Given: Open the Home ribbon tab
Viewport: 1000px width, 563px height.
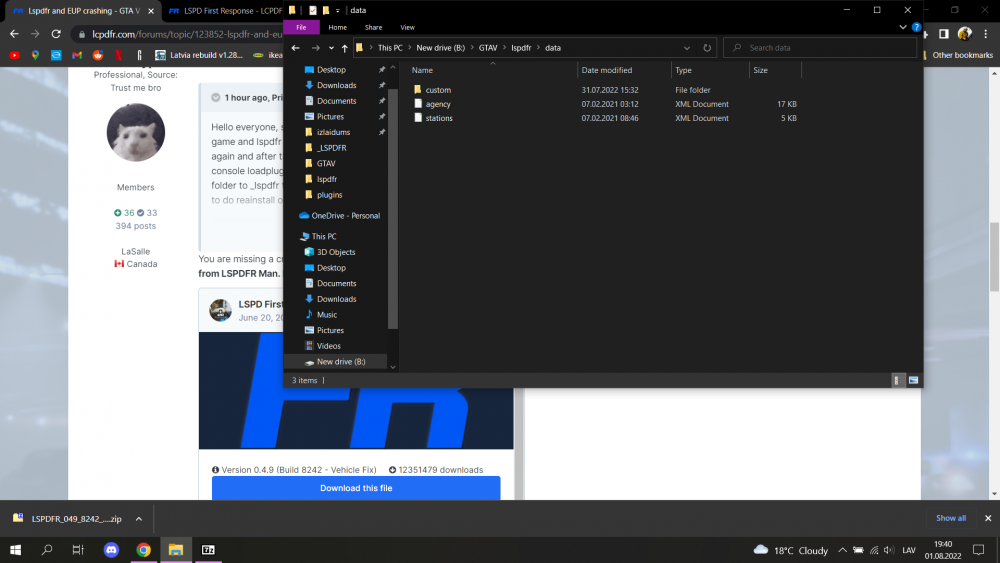Looking at the screenshot, I should point(337,27).
